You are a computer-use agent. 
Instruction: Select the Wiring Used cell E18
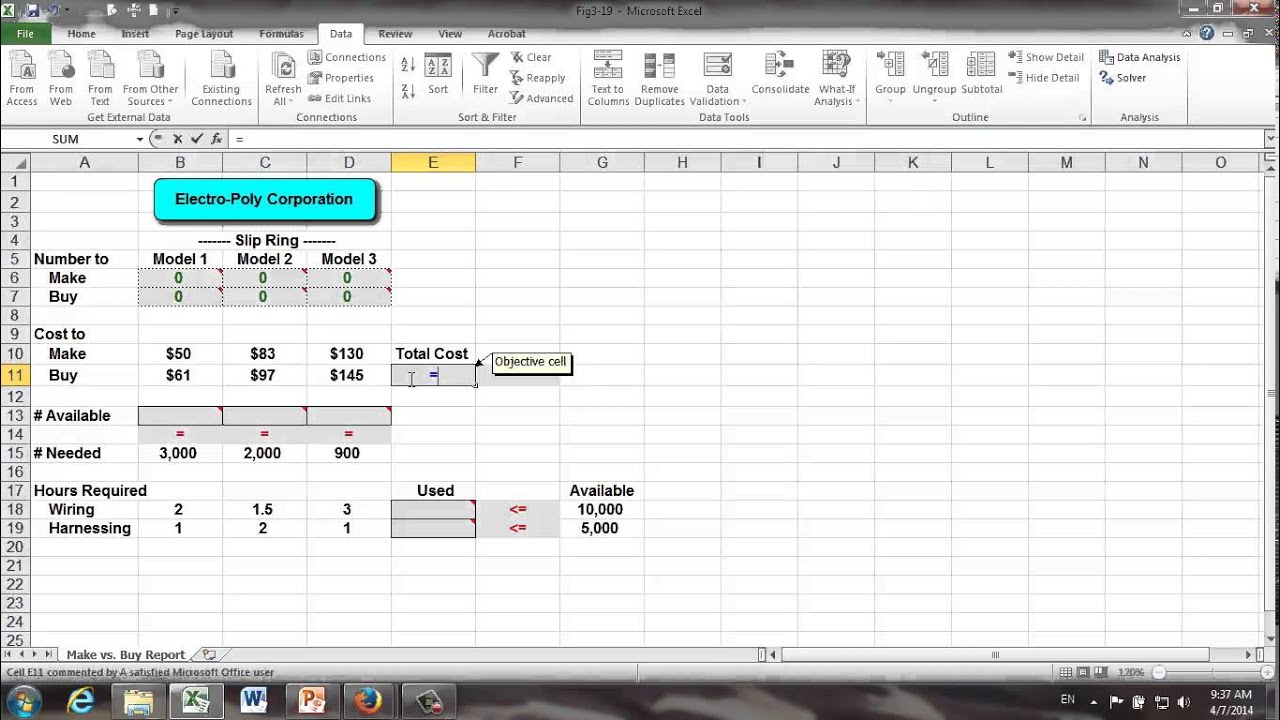pyautogui.click(x=433, y=509)
